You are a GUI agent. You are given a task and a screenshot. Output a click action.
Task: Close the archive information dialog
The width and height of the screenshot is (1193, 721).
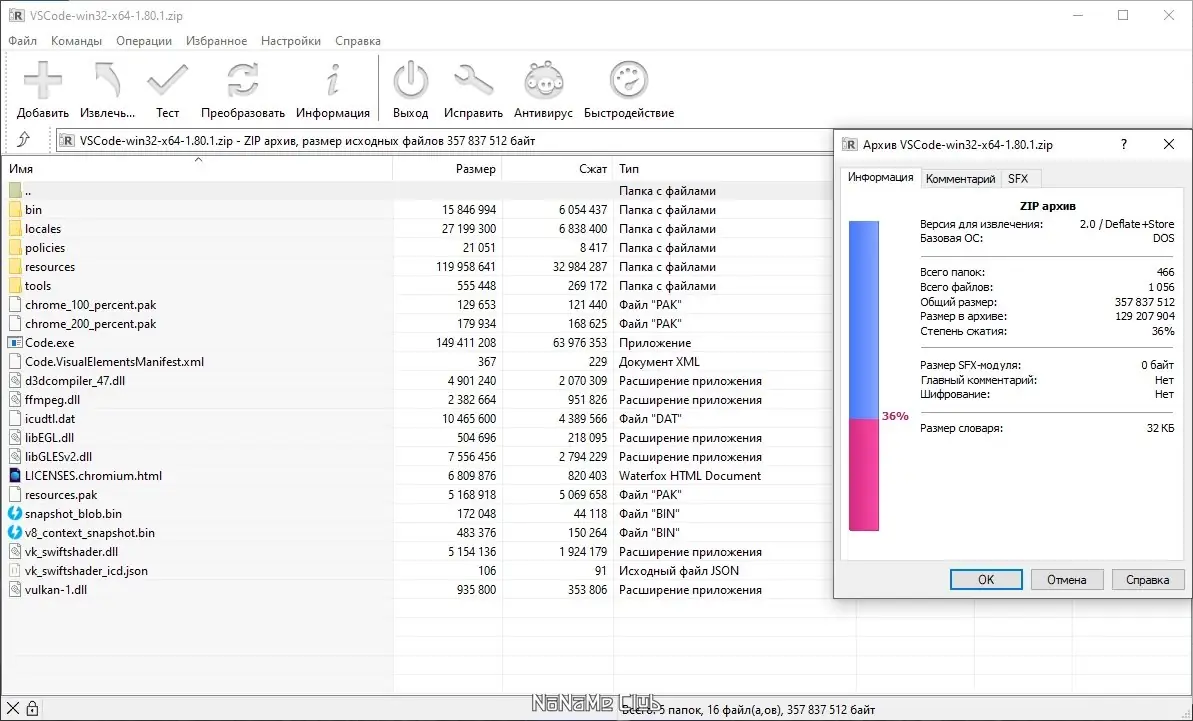pos(1169,145)
